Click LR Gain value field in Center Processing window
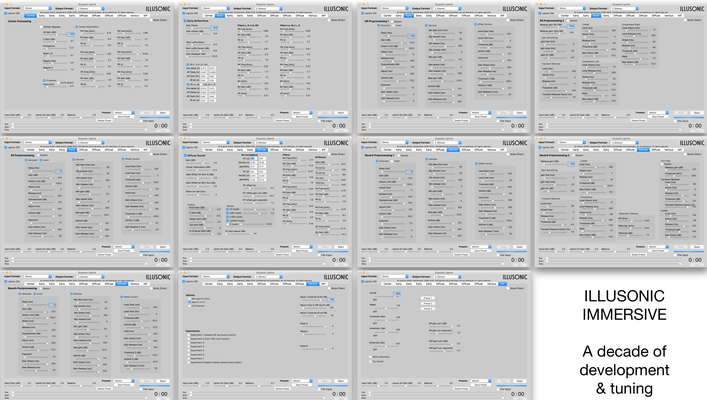Viewport: 707px width, 400px height. [71, 34]
